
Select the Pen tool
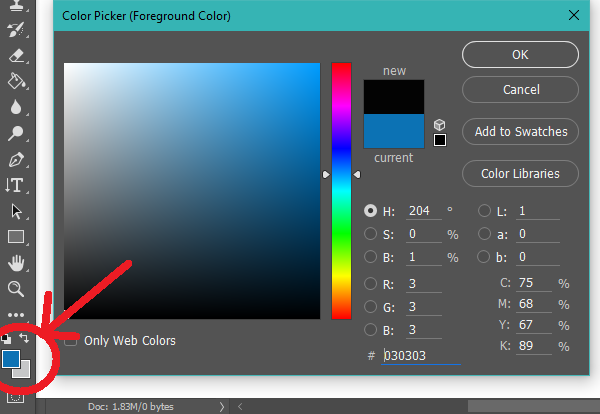pyautogui.click(x=16, y=159)
